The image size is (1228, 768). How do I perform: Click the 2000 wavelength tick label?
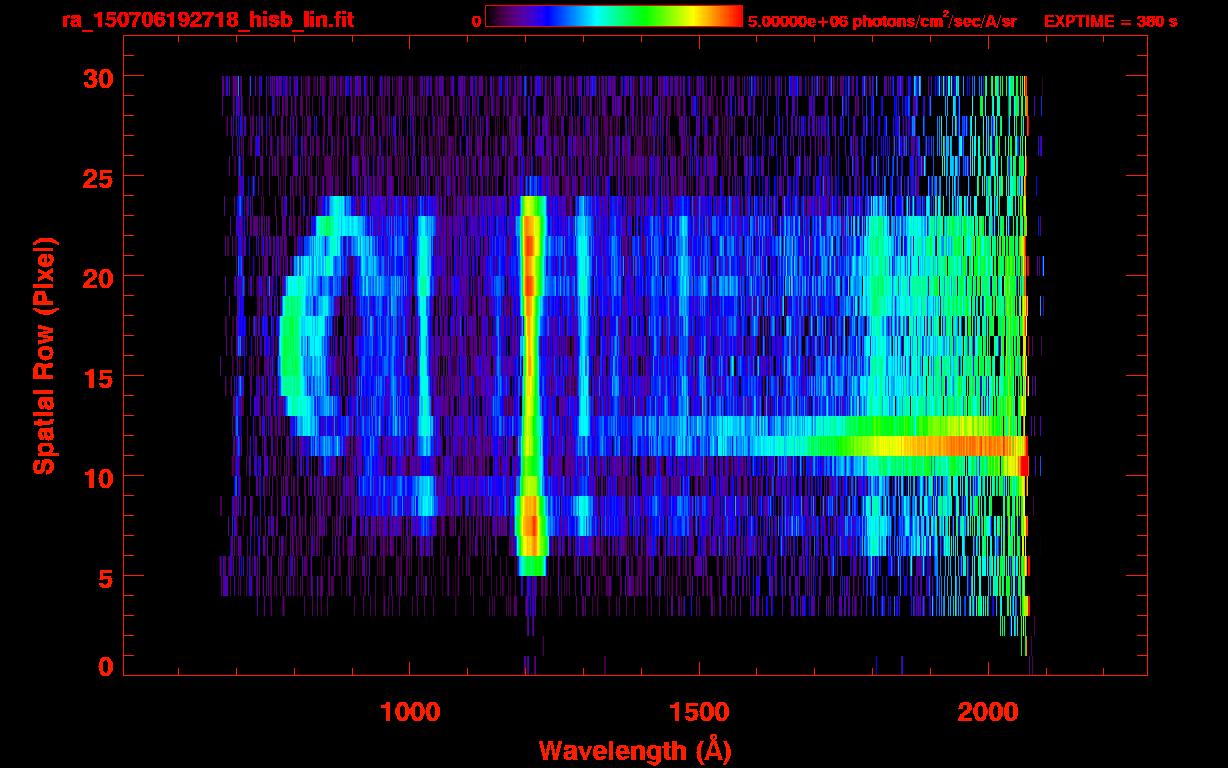click(987, 712)
